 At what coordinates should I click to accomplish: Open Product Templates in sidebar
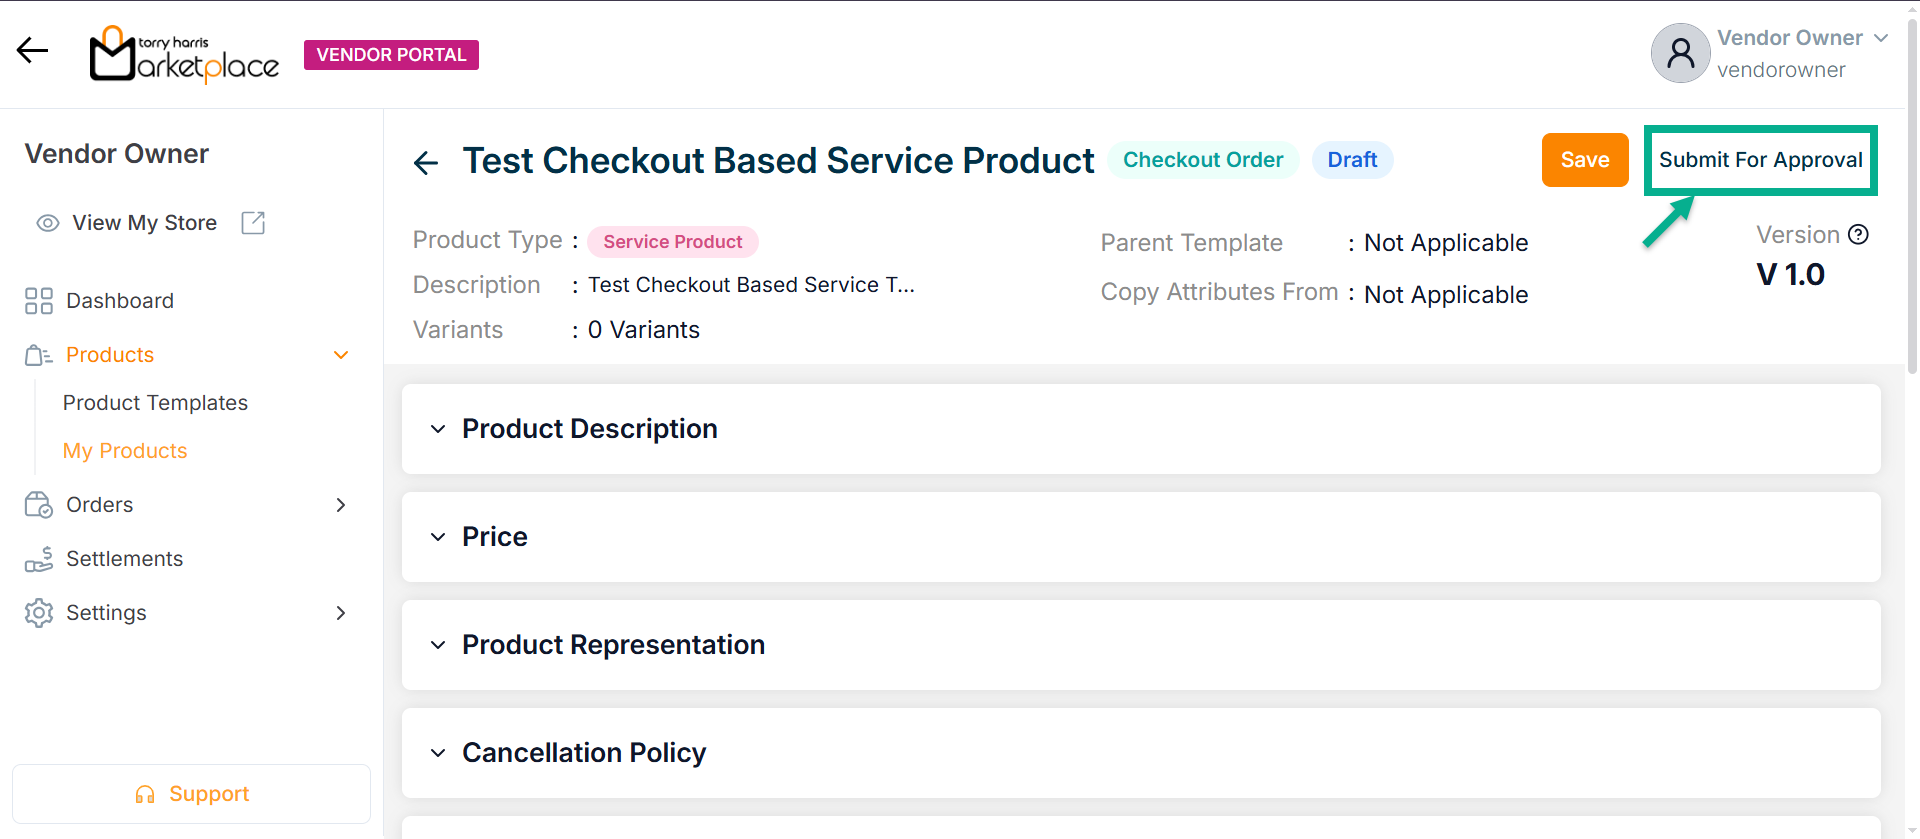[x=155, y=403]
